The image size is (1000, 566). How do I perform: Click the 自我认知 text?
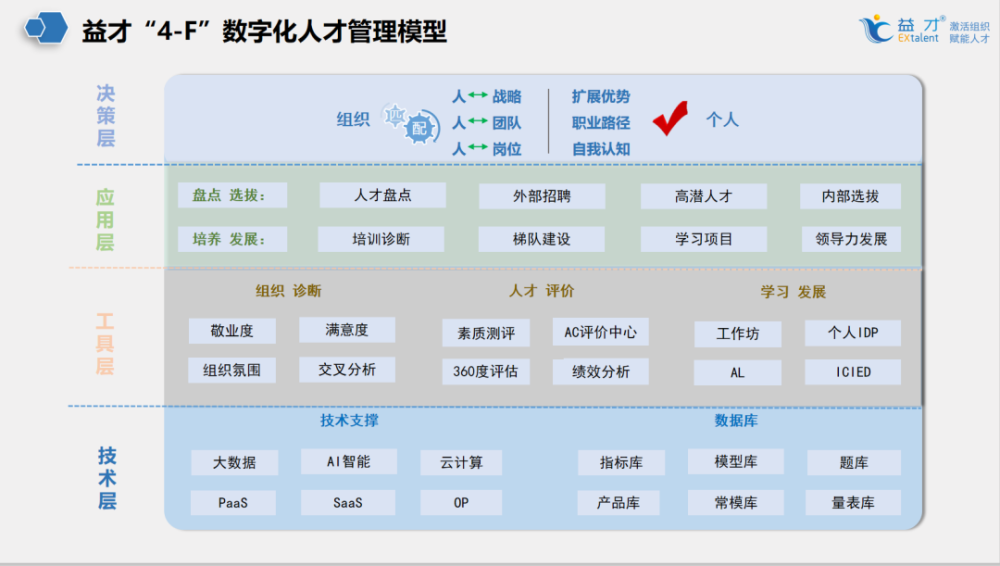(601, 149)
